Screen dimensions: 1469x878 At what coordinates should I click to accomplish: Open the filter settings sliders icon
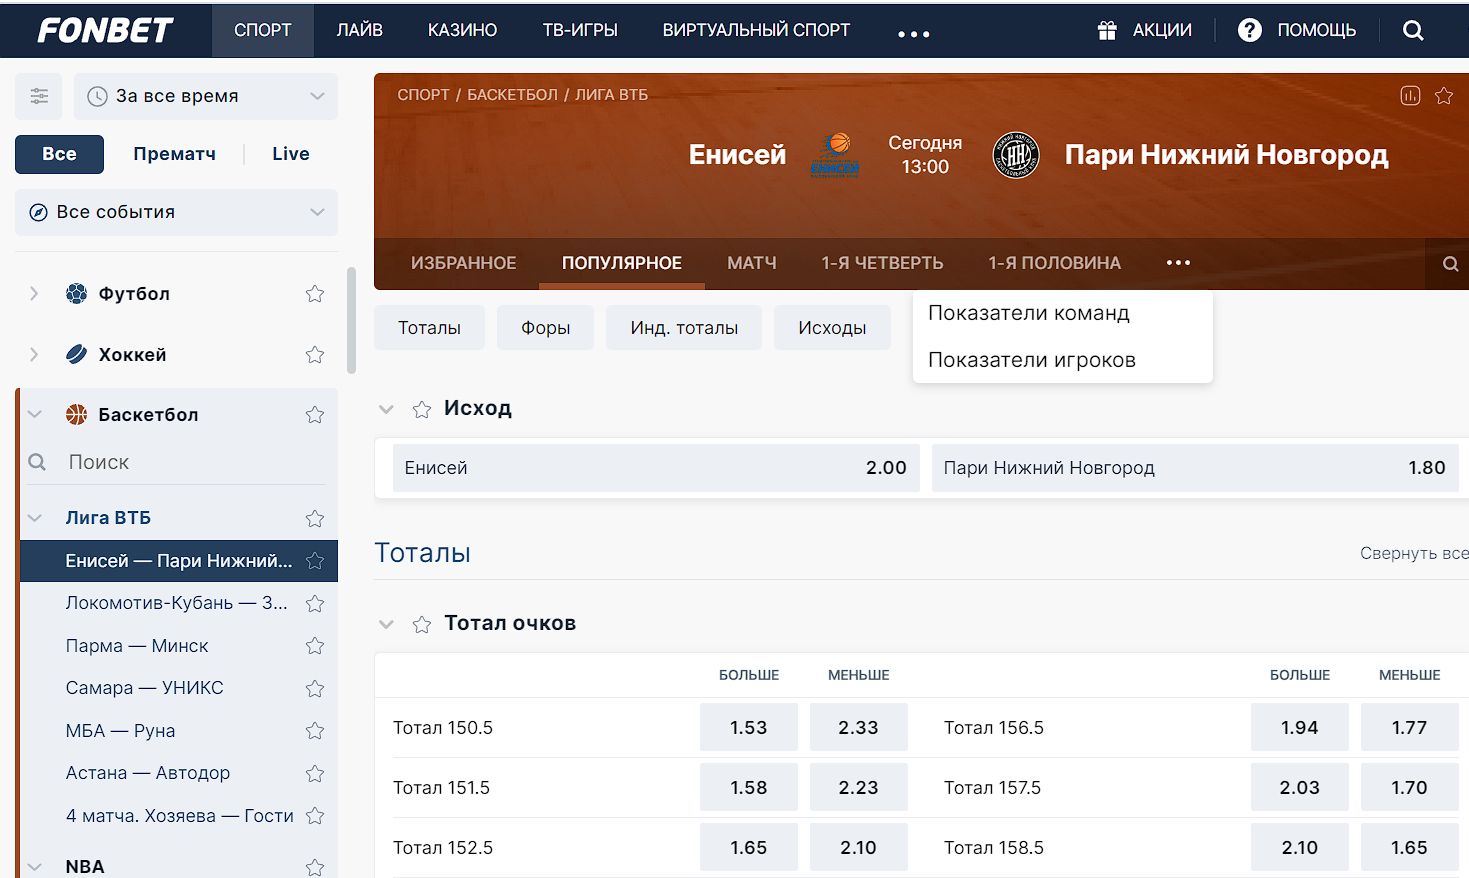click(x=39, y=96)
